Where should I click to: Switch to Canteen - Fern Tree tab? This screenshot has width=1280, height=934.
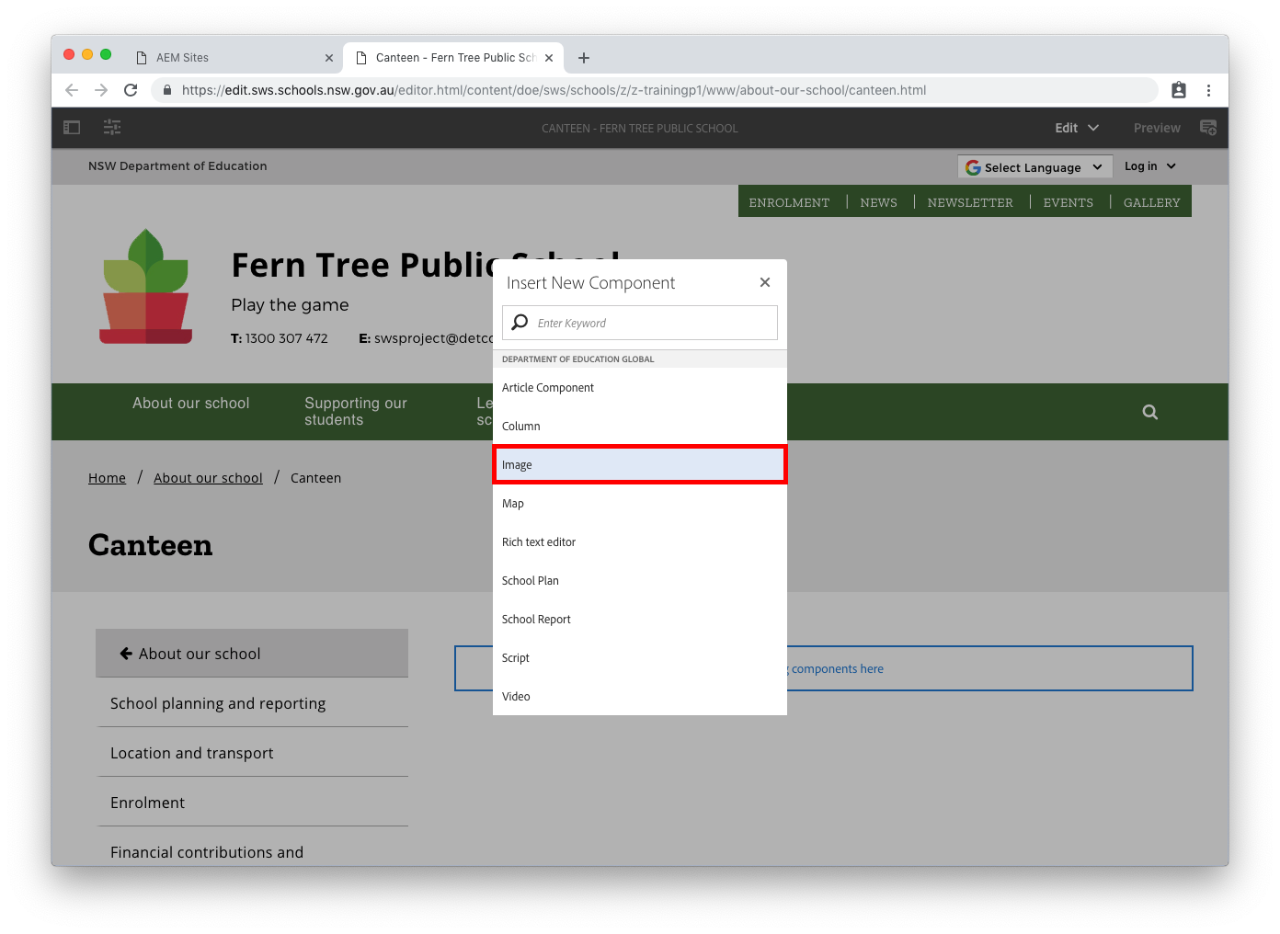455,58
